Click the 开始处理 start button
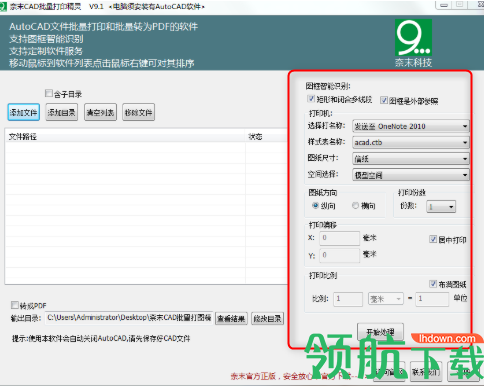Image resolution: width=484 pixels, height=386 pixels. pos(380,331)
